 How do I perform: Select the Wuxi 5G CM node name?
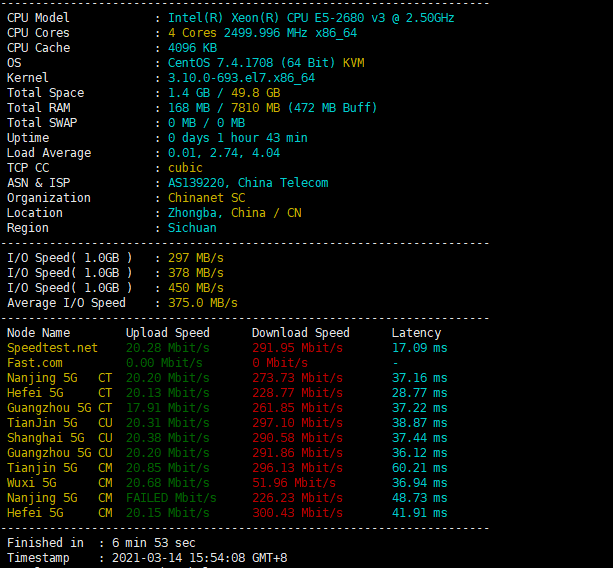point(59,483)
